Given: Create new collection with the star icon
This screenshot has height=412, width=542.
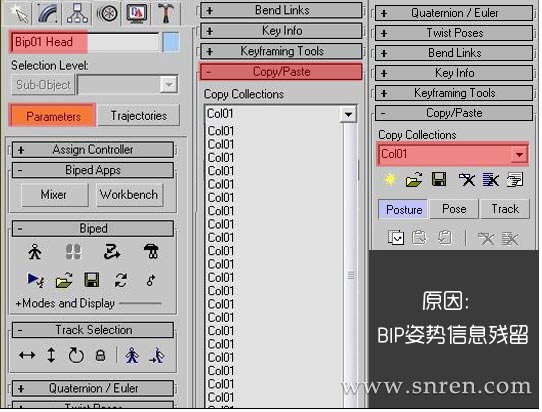Looking at the screenshot, I should click(390, 180).
